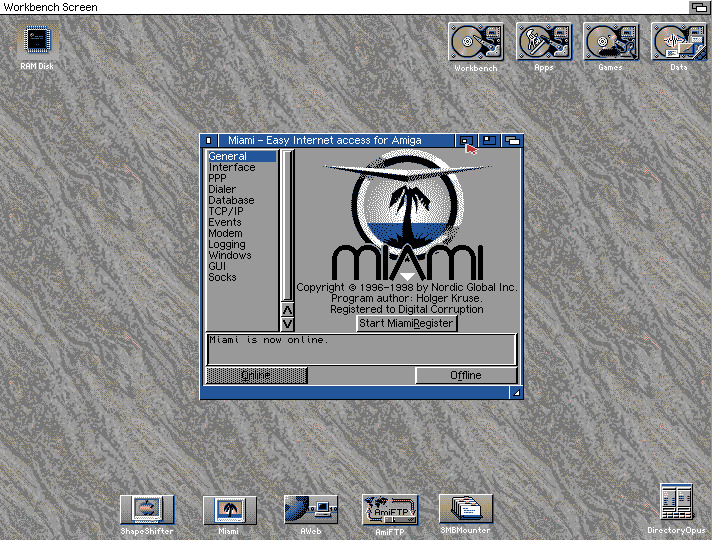Select PPP in the Miami list
The image size is (712, 540).
tap(242, 178)
